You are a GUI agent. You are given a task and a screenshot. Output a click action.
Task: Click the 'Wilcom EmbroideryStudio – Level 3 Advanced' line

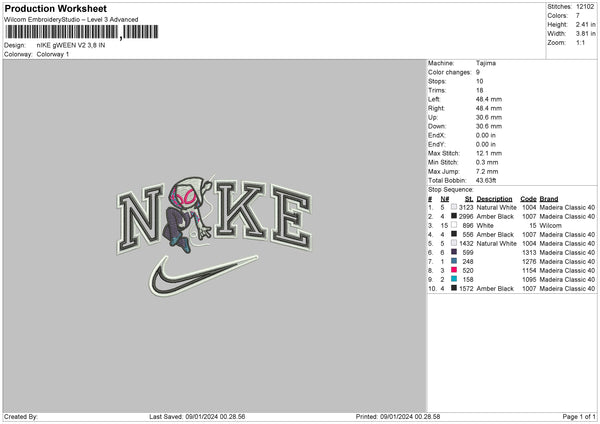pos(71,20)
